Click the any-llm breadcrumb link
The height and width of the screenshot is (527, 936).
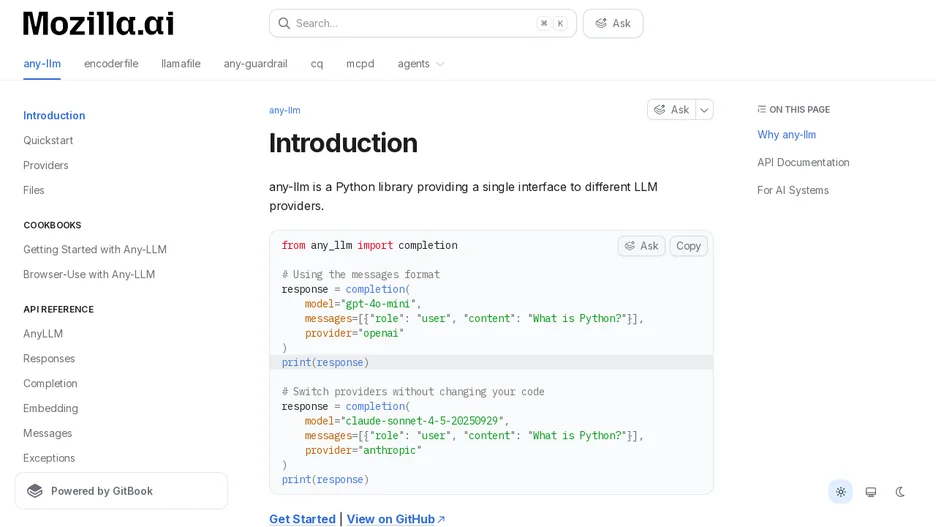(x=285, y=110)
